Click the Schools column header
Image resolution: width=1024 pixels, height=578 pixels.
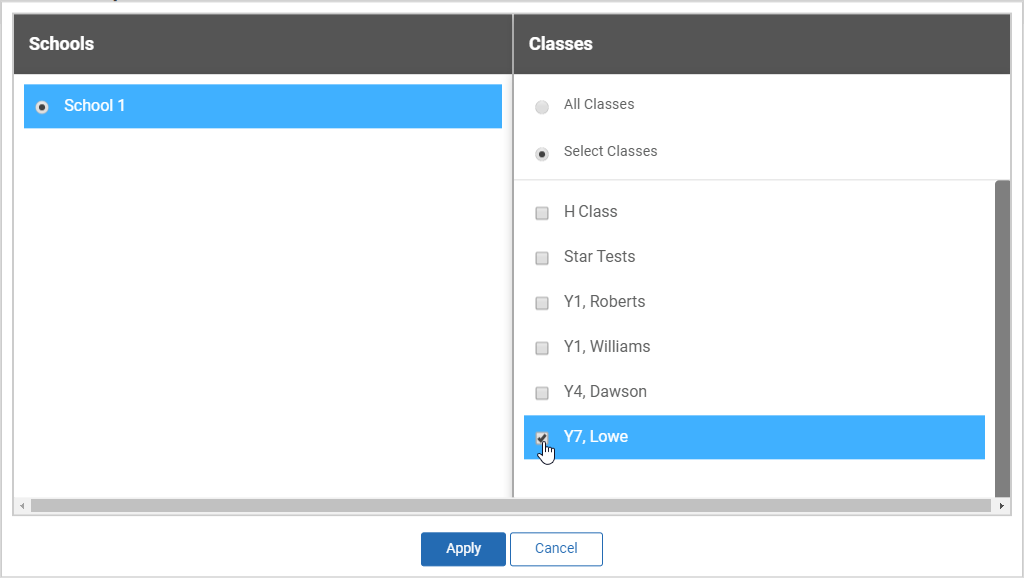pyautogui.click(x=61, y=44)
